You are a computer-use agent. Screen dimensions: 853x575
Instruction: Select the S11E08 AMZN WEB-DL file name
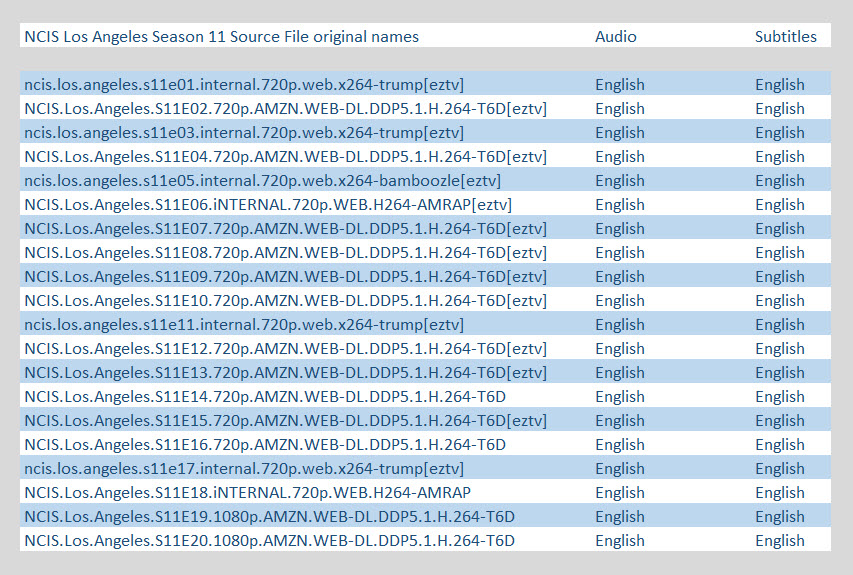286,252
